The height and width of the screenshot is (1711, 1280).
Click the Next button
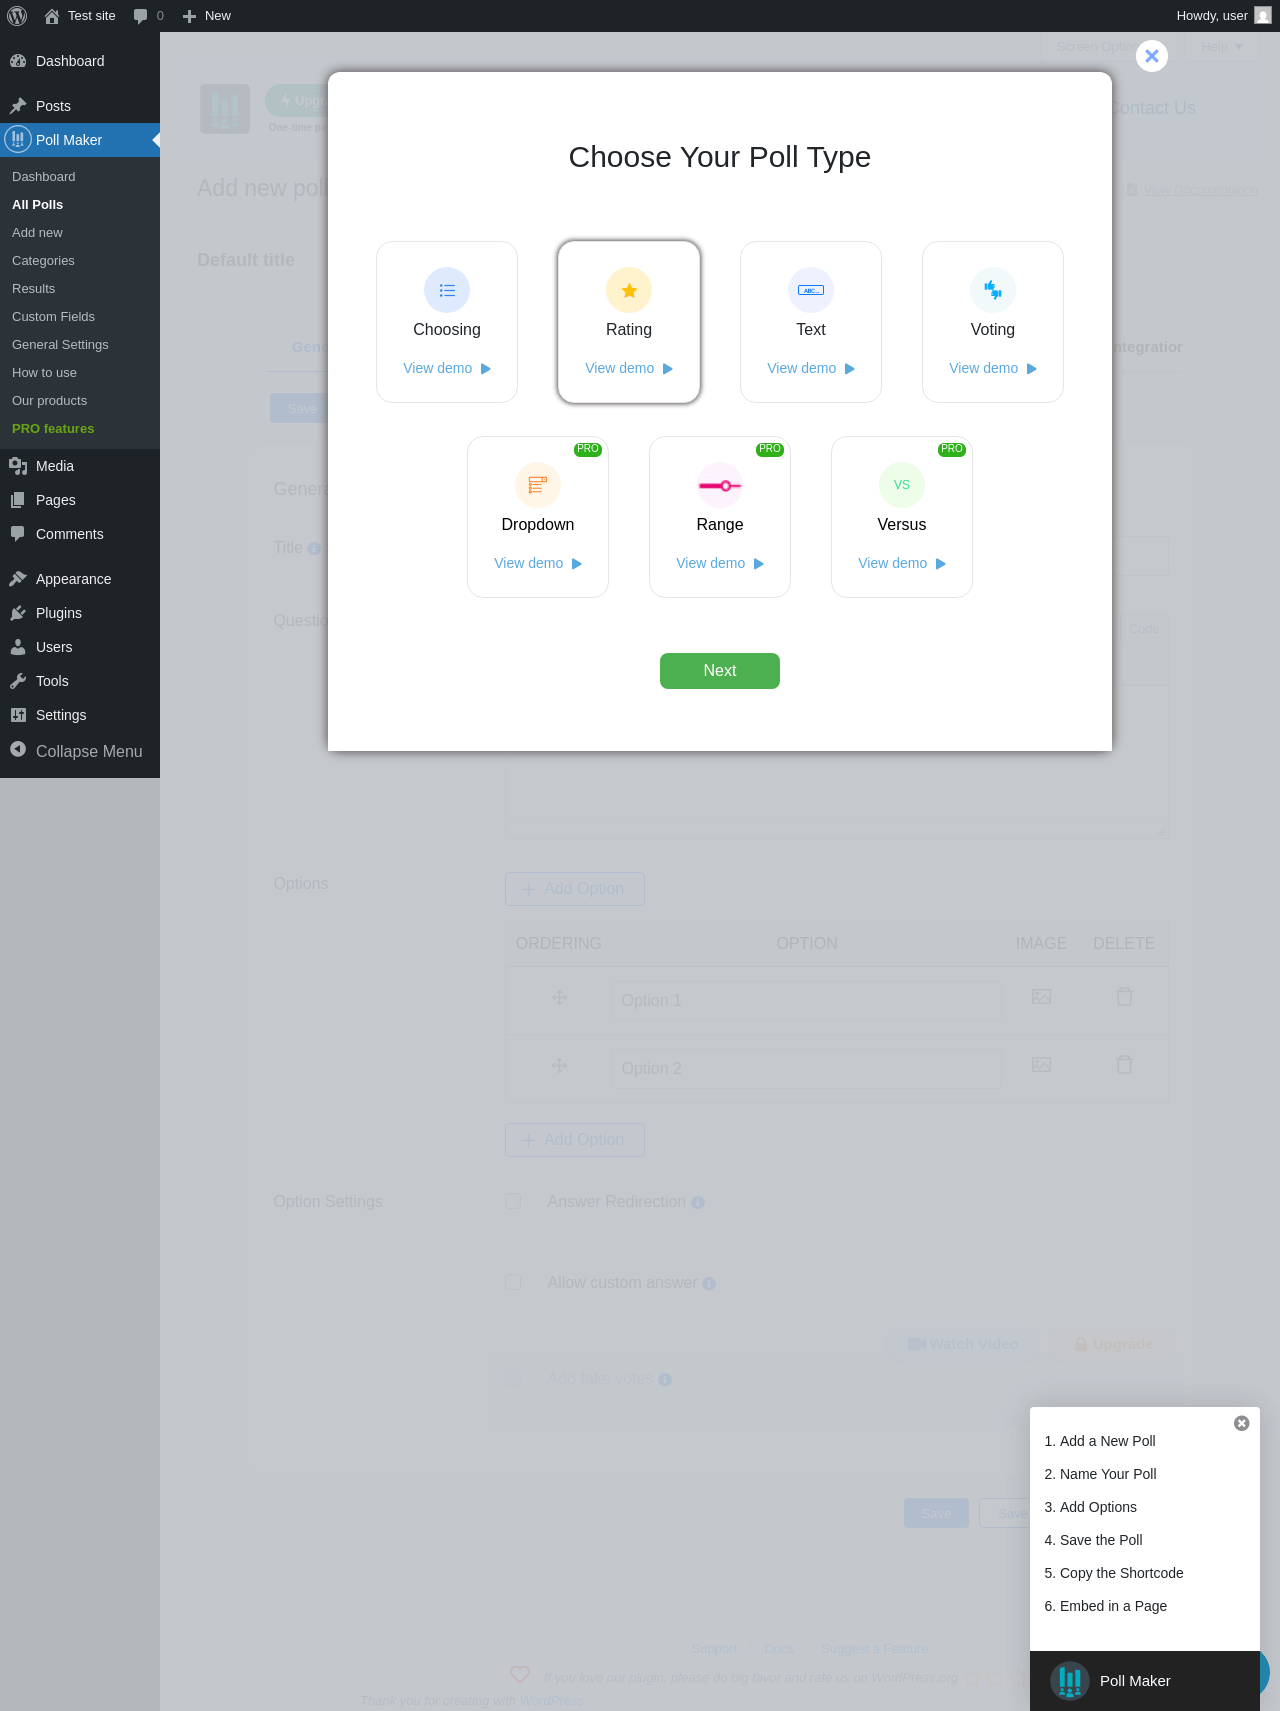pos(720,671)
